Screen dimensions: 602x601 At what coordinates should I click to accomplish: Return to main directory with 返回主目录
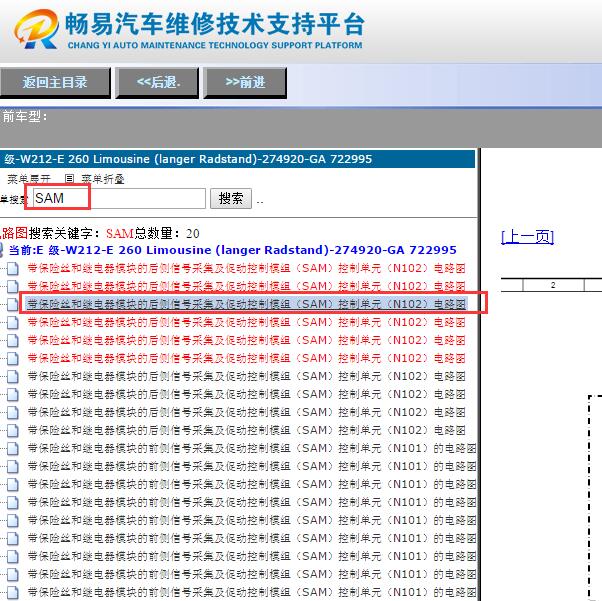[55, 82]
